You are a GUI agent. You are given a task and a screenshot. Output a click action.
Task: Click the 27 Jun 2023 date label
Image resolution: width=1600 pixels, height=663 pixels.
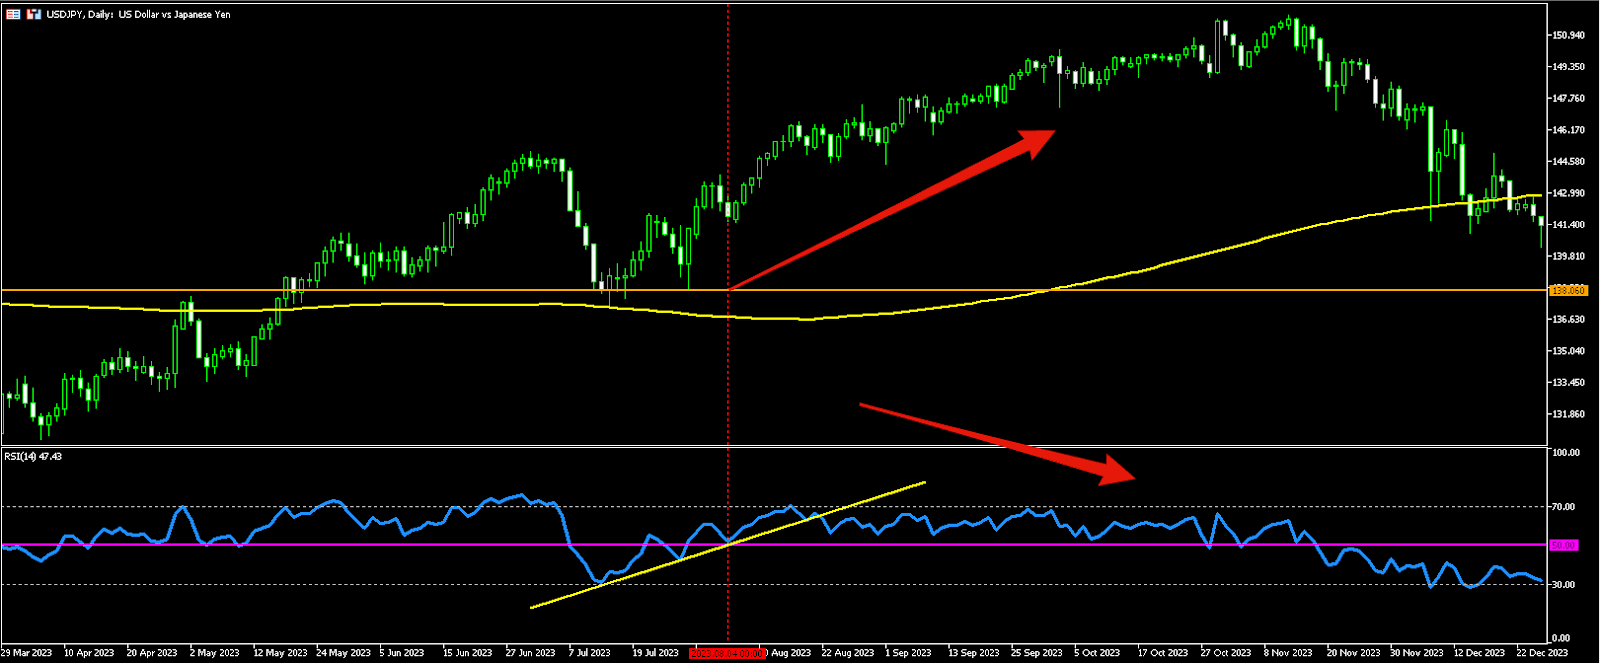tap(531, 653)
